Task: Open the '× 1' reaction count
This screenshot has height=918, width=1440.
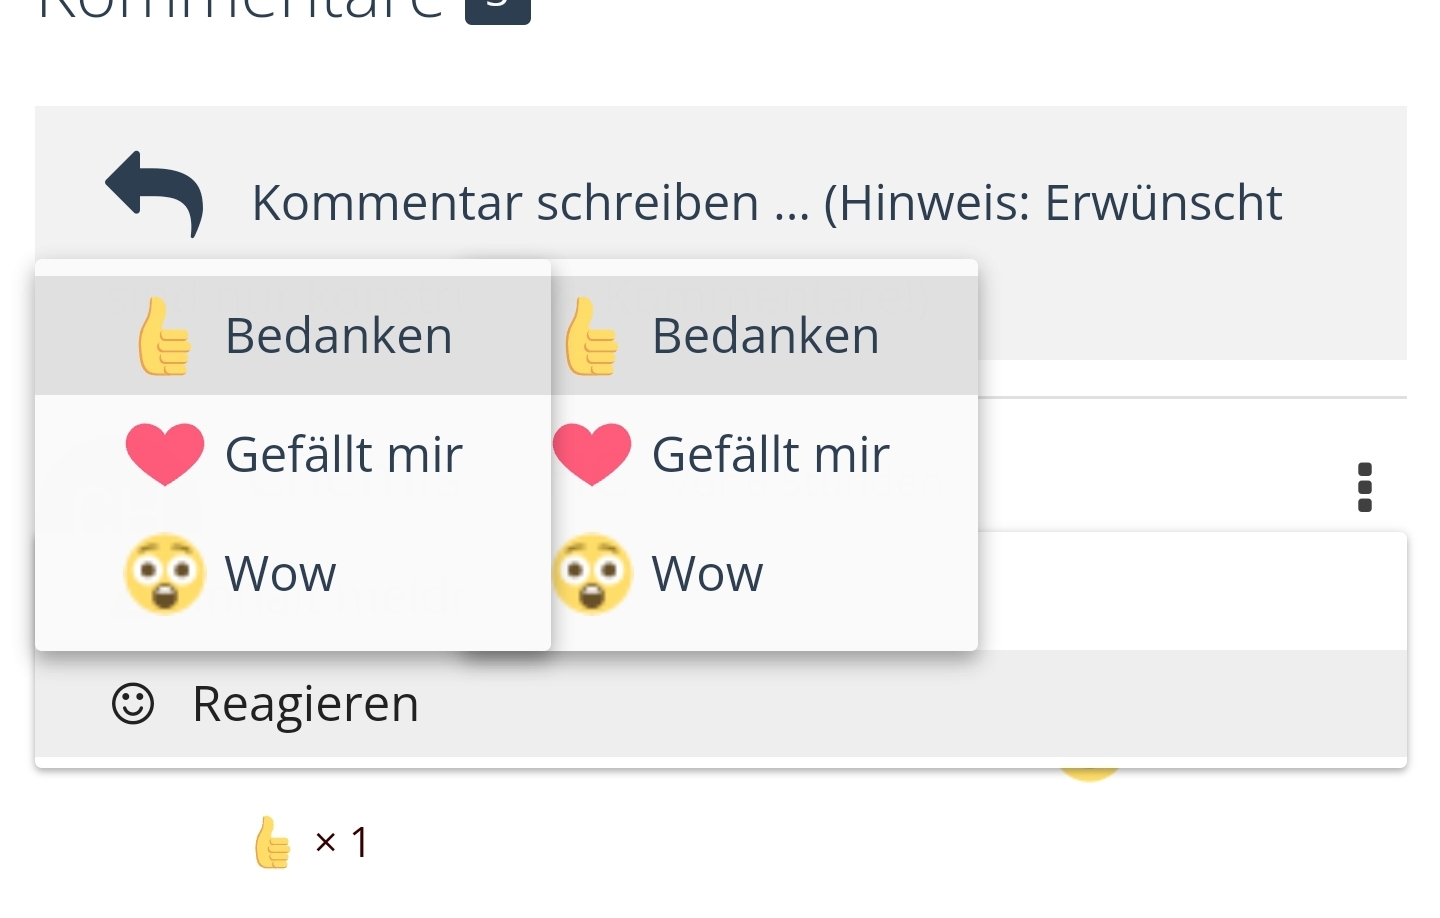Action: click(x=342, y=842)
